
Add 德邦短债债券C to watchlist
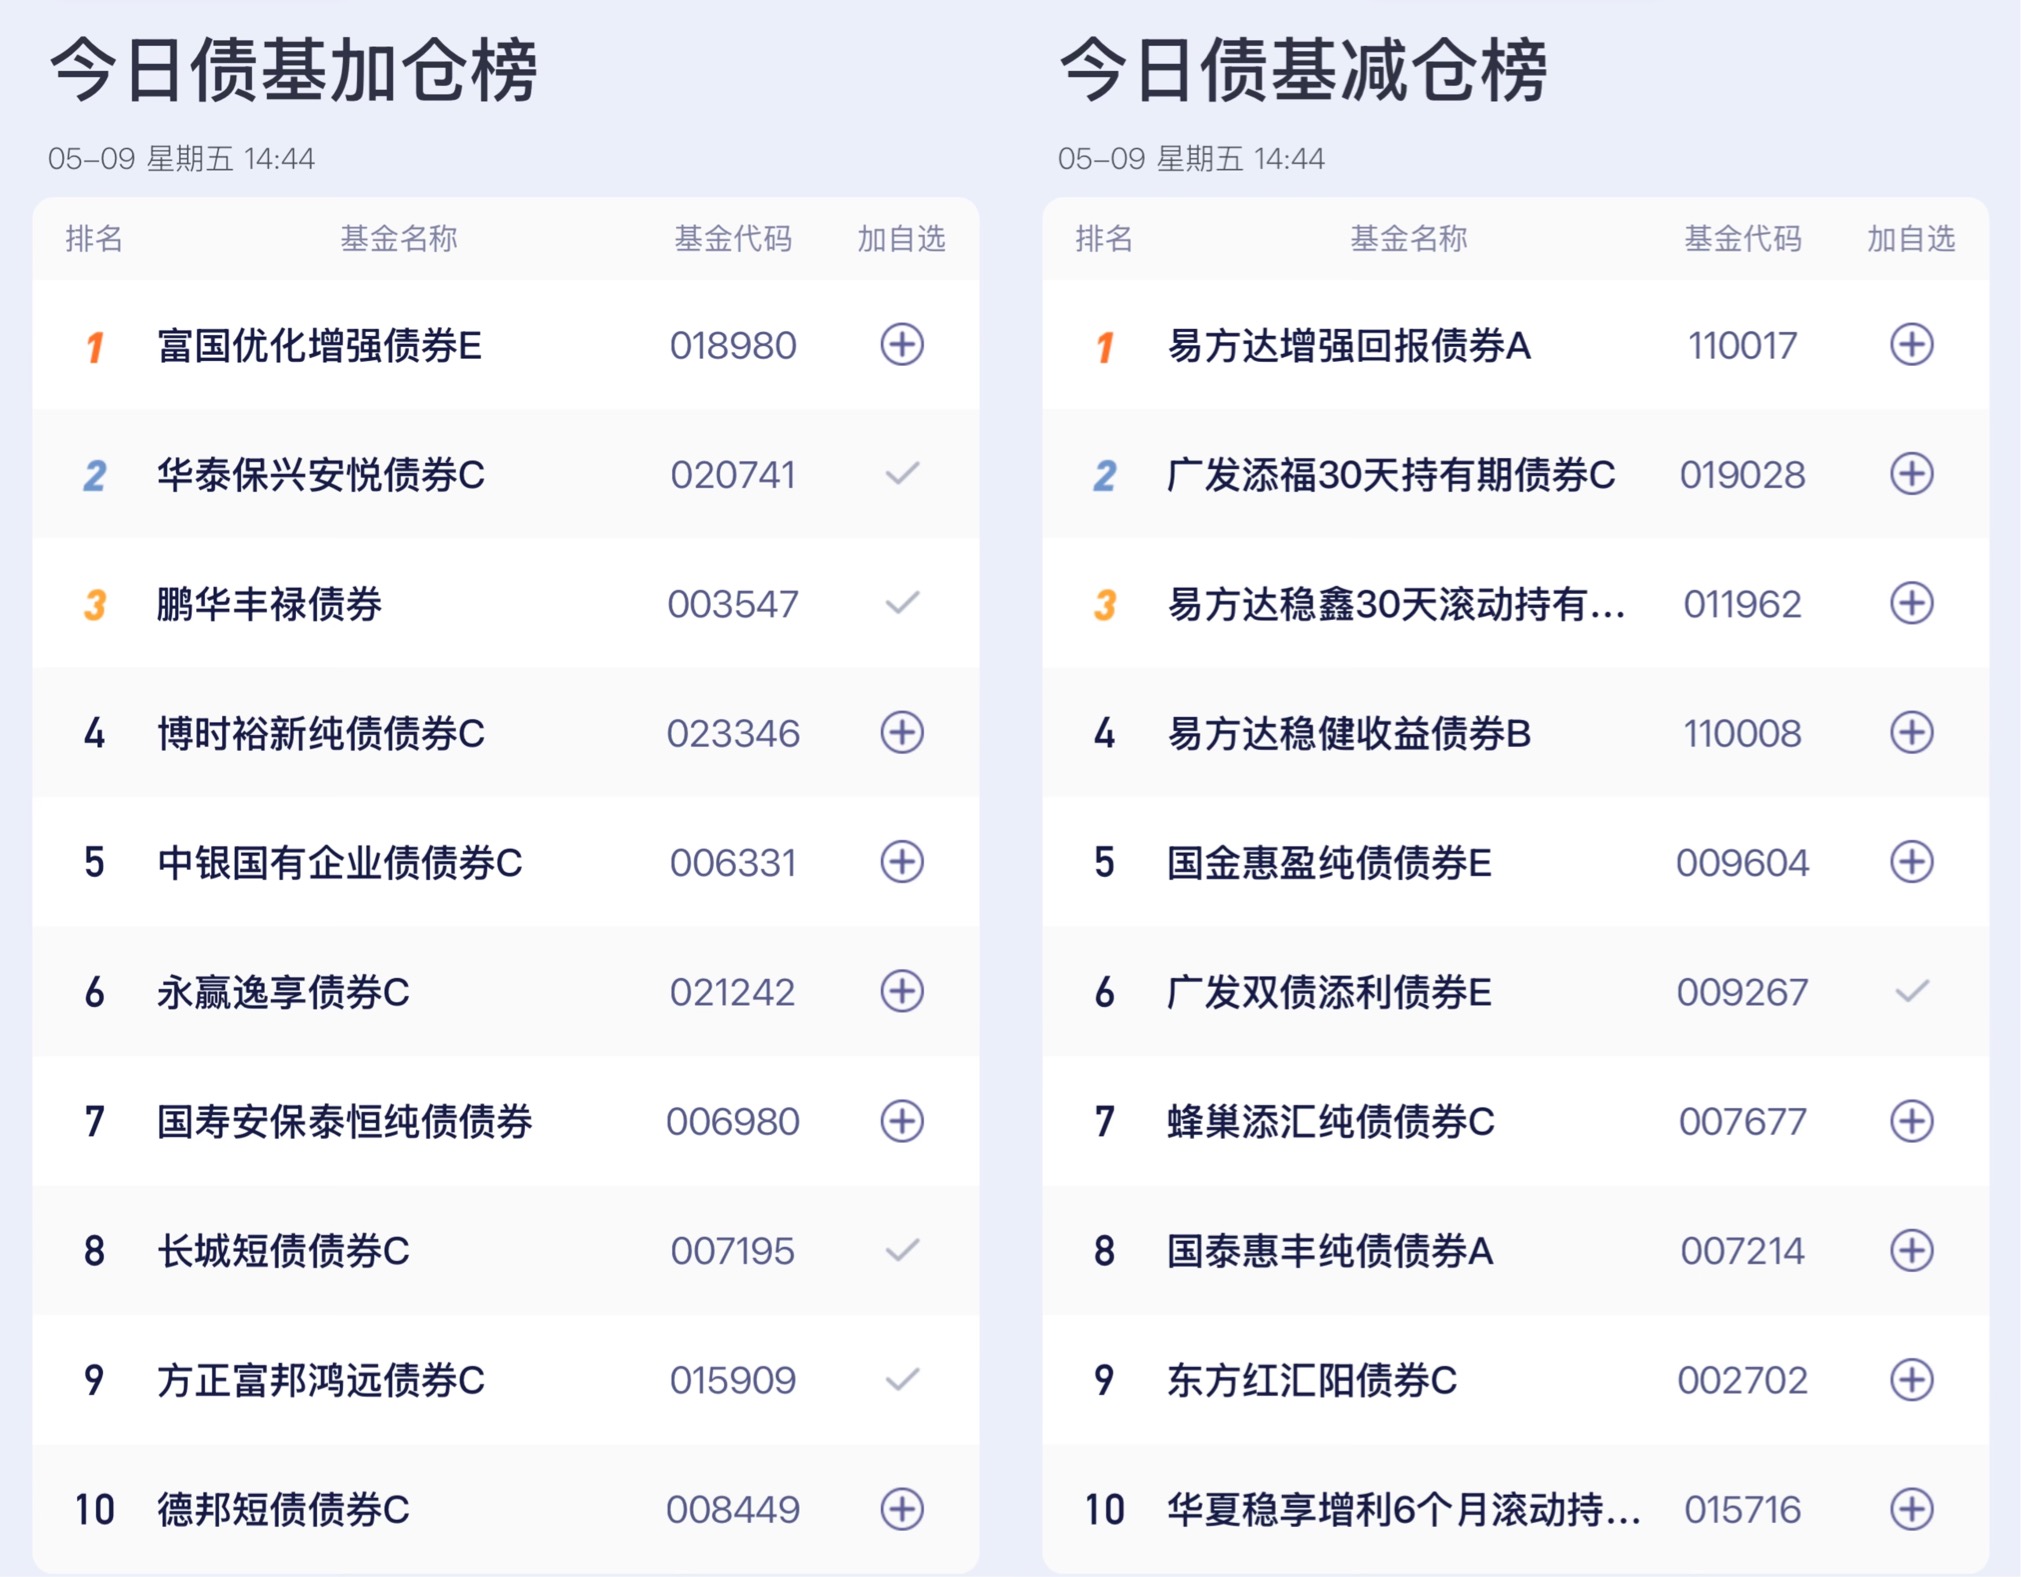pyautogui.click(x=901, y=1509)
